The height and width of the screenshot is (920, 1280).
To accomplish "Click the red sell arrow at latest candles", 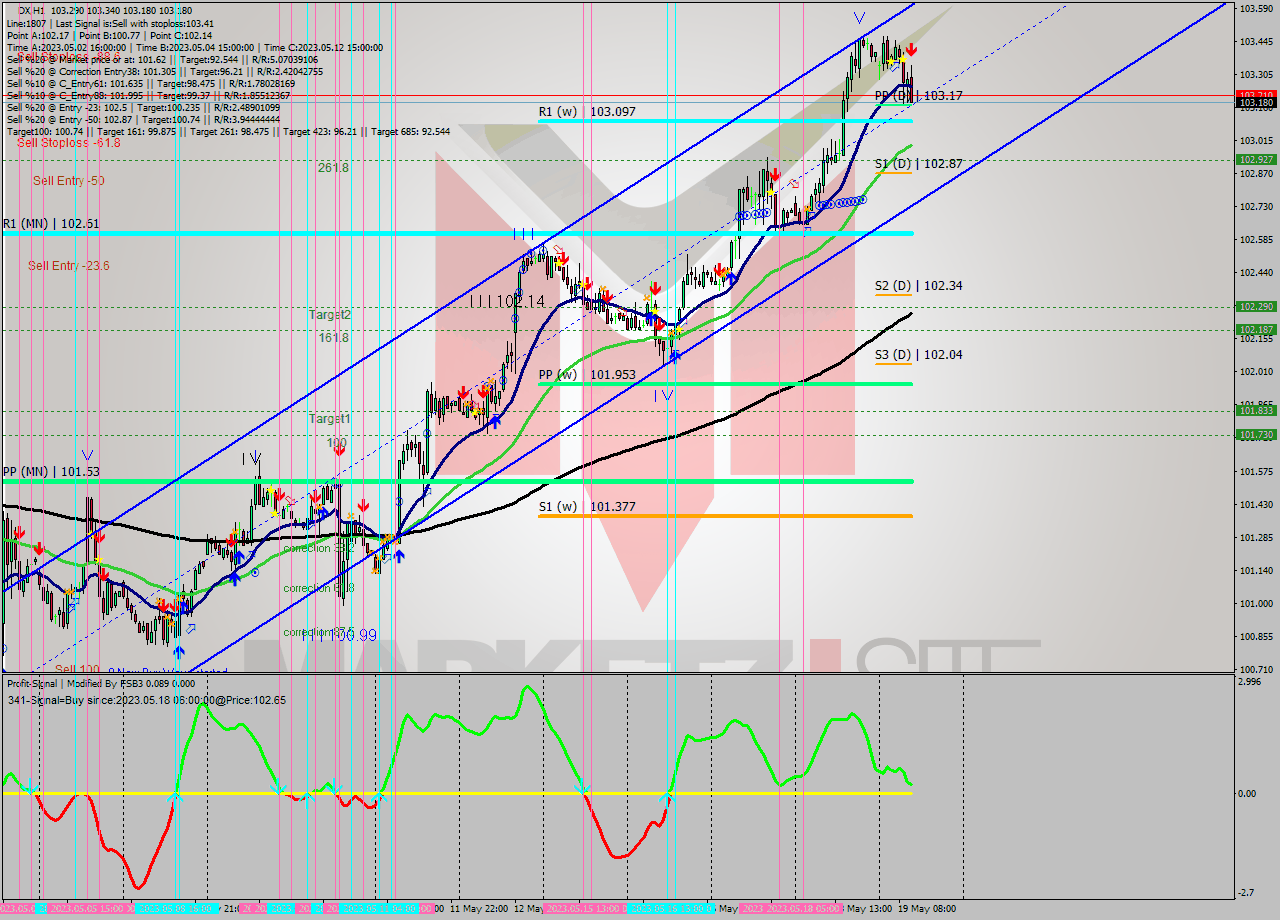I will pos(911,50).
